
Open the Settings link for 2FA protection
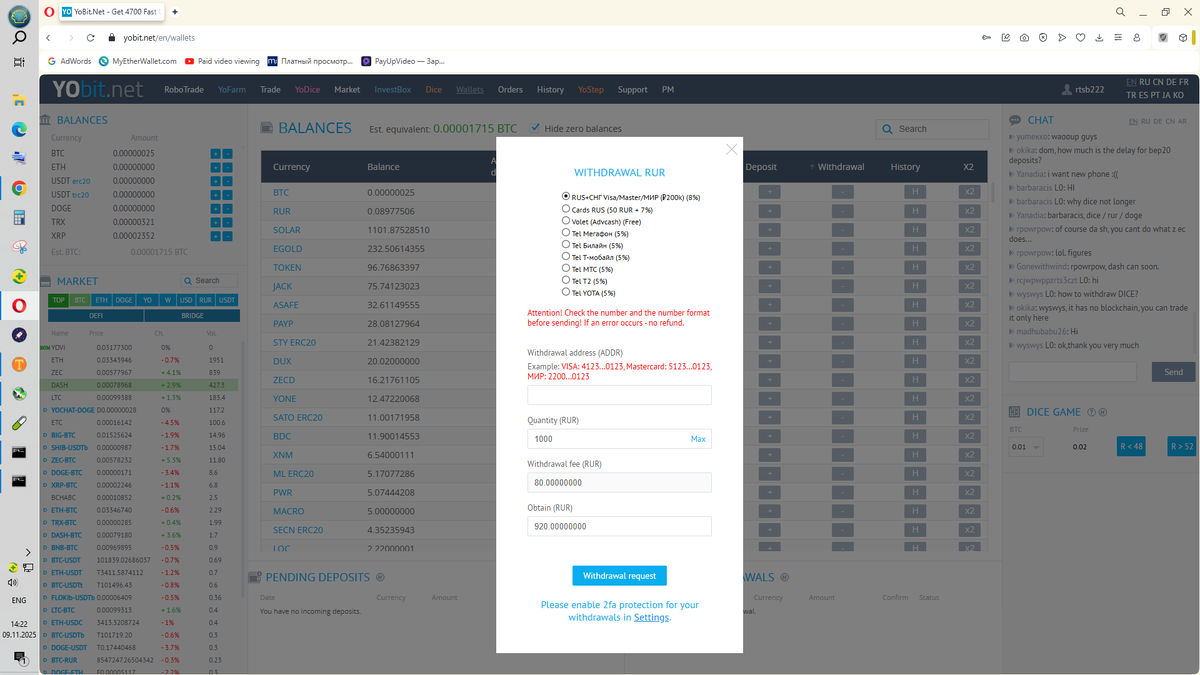click(651, 617)
